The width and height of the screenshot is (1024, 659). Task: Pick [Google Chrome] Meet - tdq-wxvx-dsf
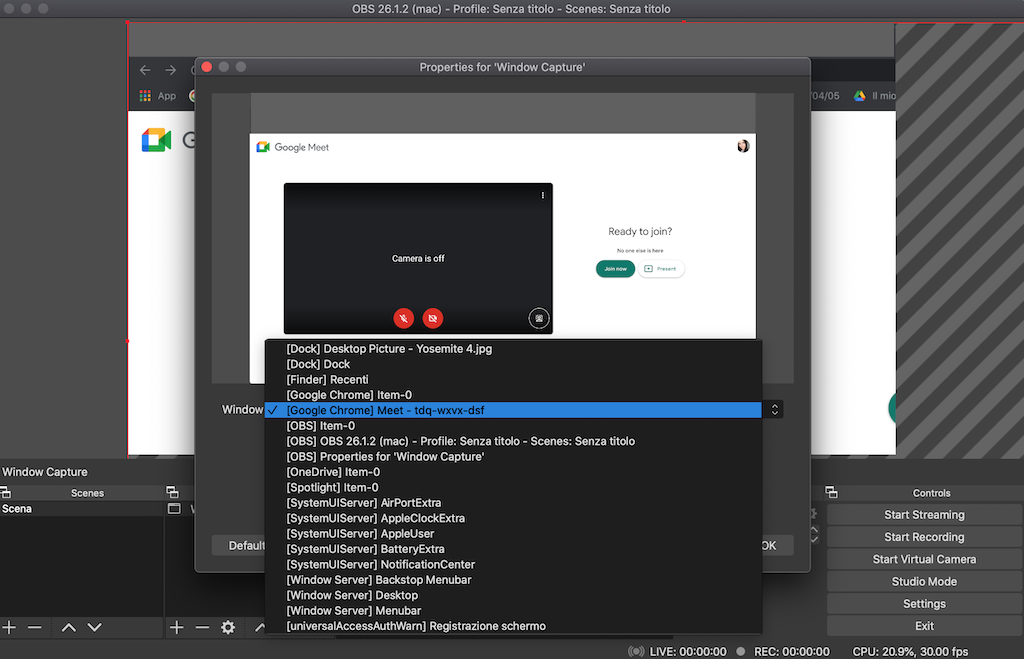pos(513,410)
